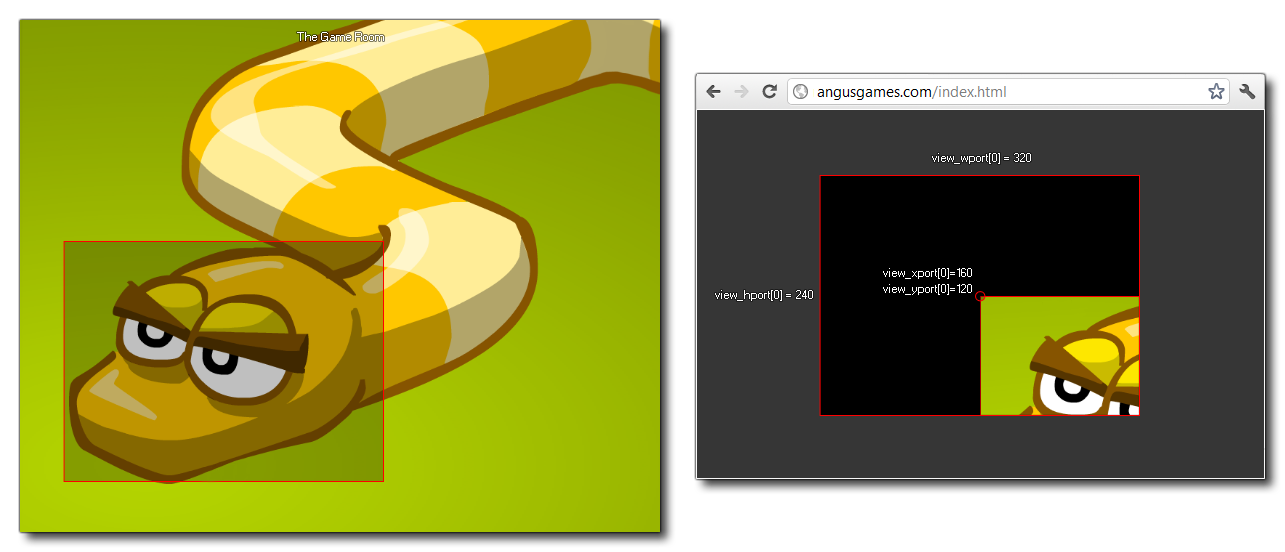The width and height of the screenshot is (1285, 552).
Task: Focus the angusgames.com/index.html address bar
Action: coord(1000,92)
